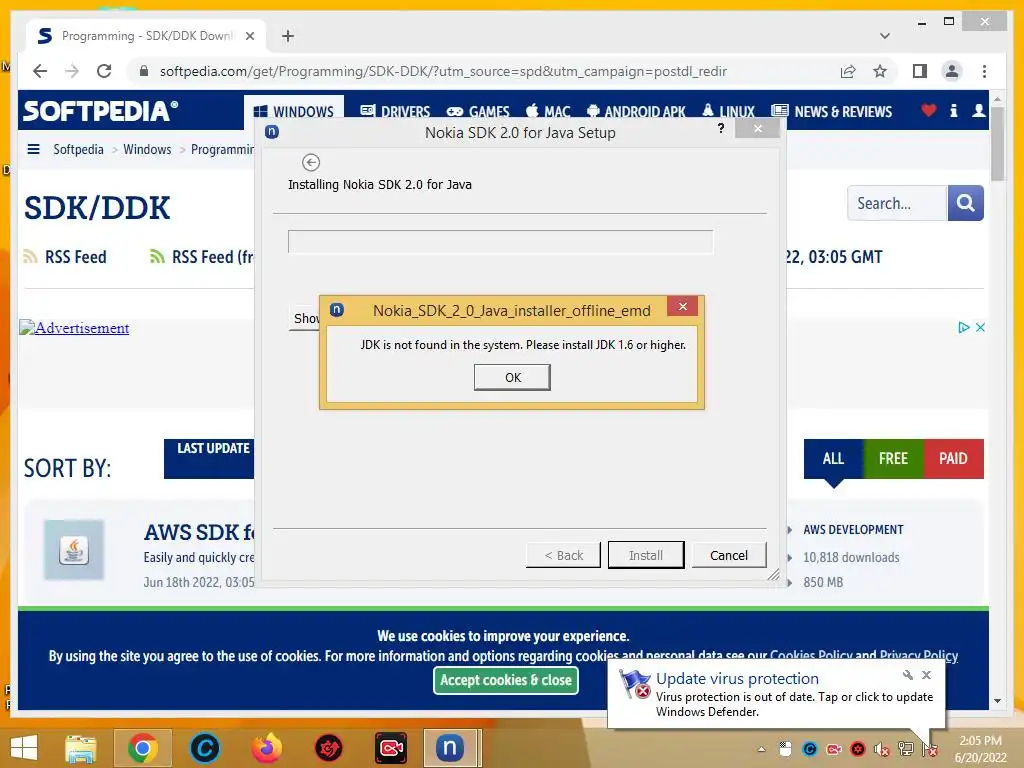Open Firefox from the taskbar
Screen dimensions: 1024x768
(x=267, y=748)
